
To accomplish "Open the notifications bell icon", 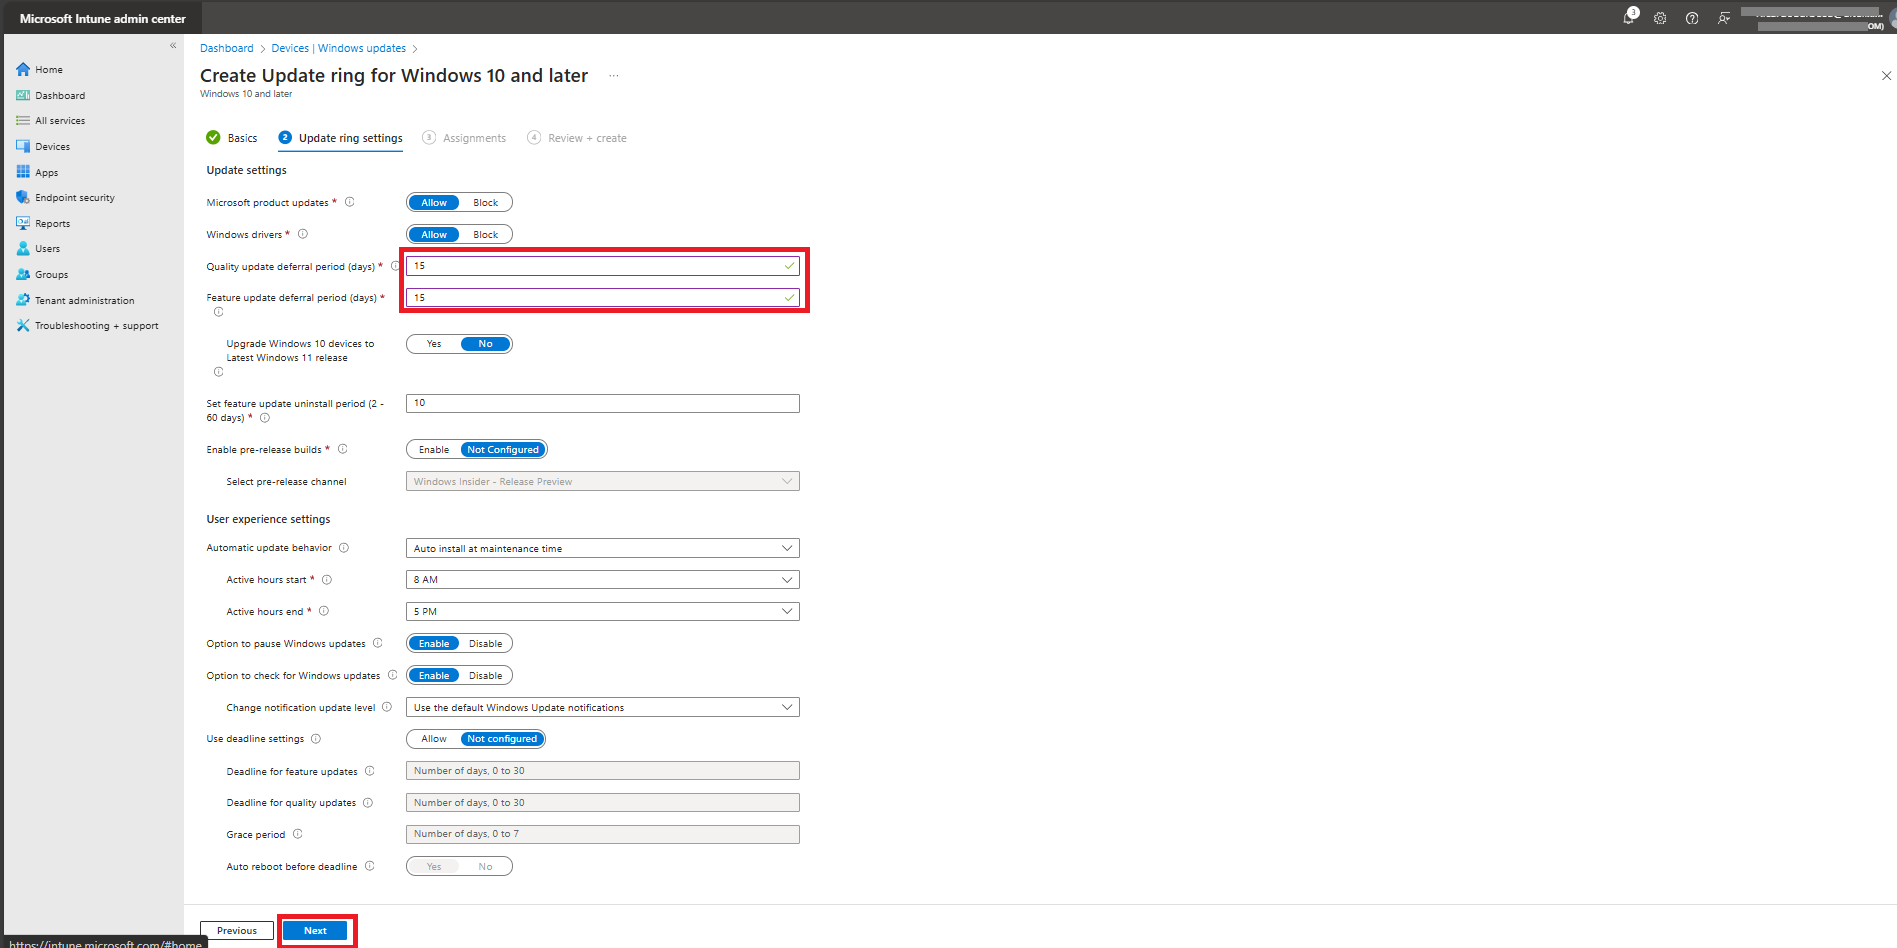I will (1629, 18).
